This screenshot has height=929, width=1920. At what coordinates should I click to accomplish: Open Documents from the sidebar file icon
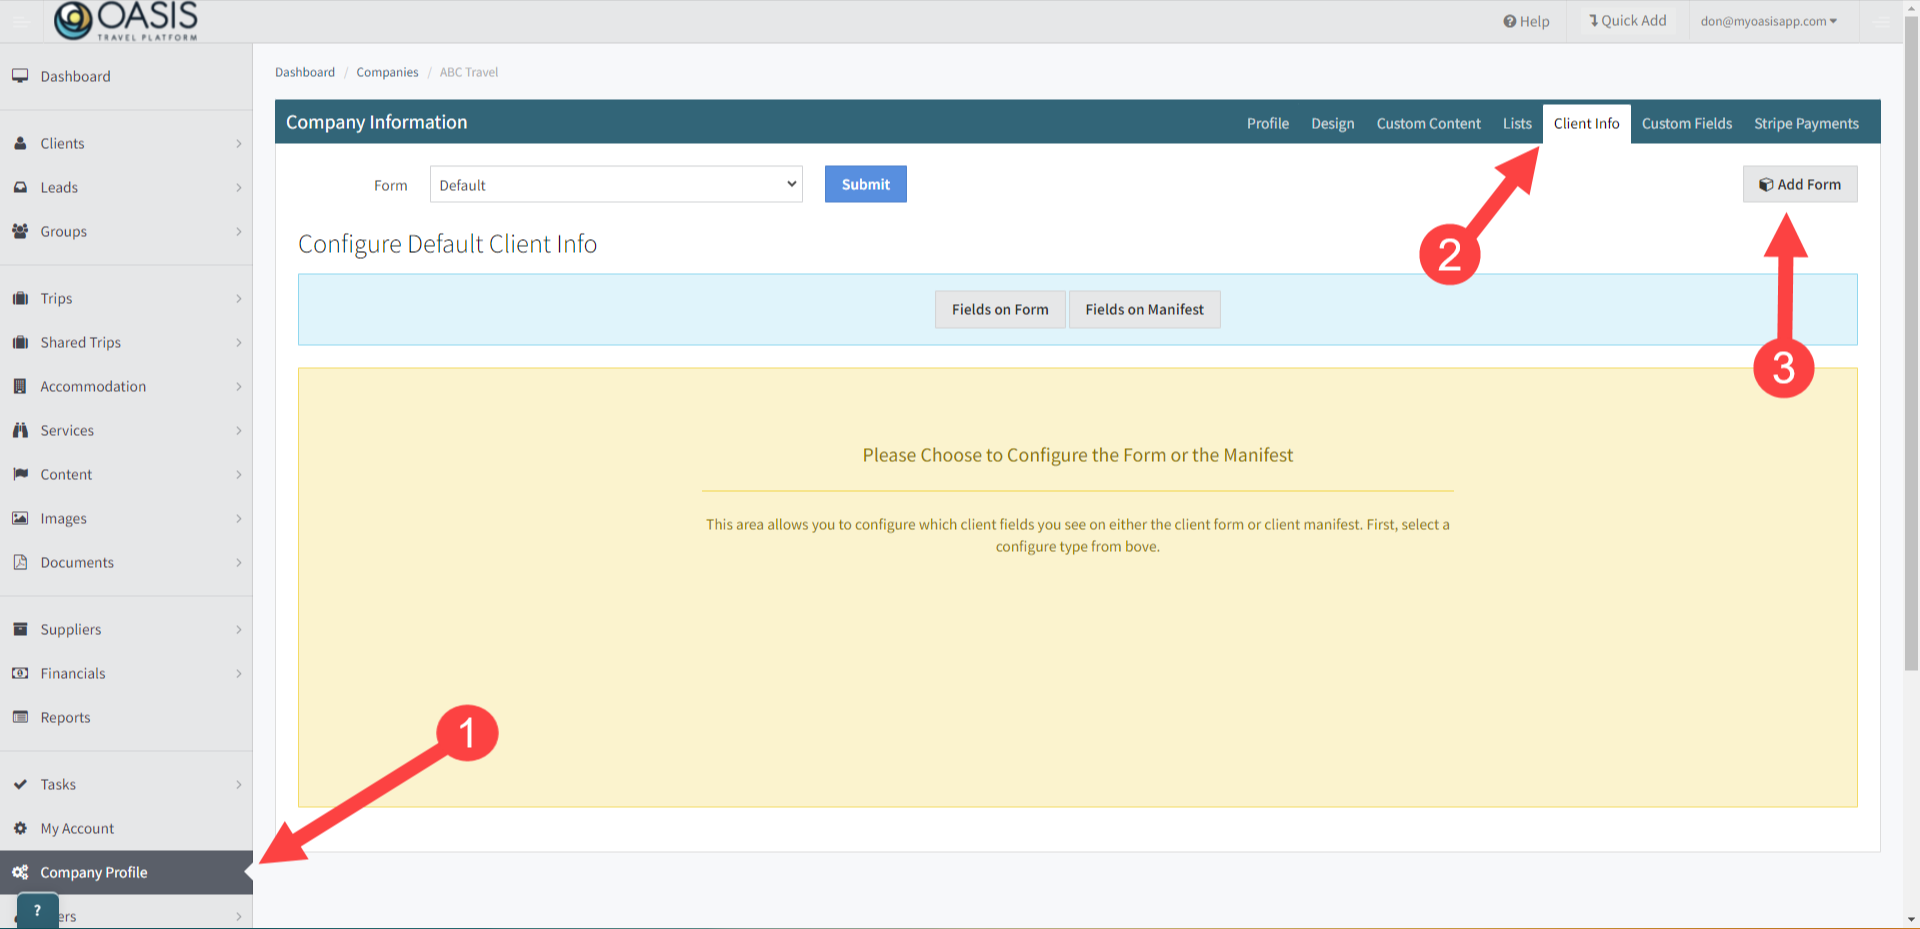click(x=20, y=562)
